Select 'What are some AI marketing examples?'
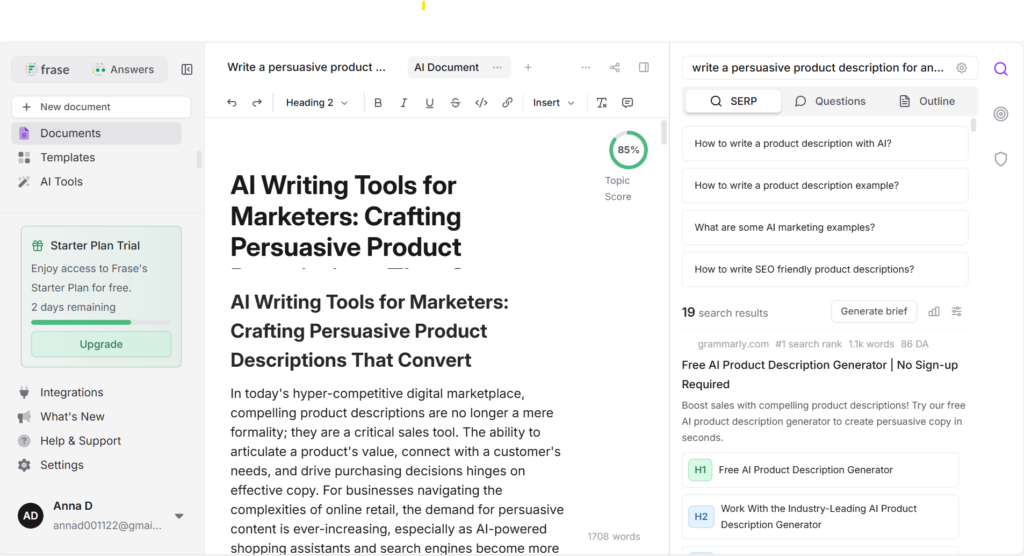1024x556 pixels. coord(825,227)
